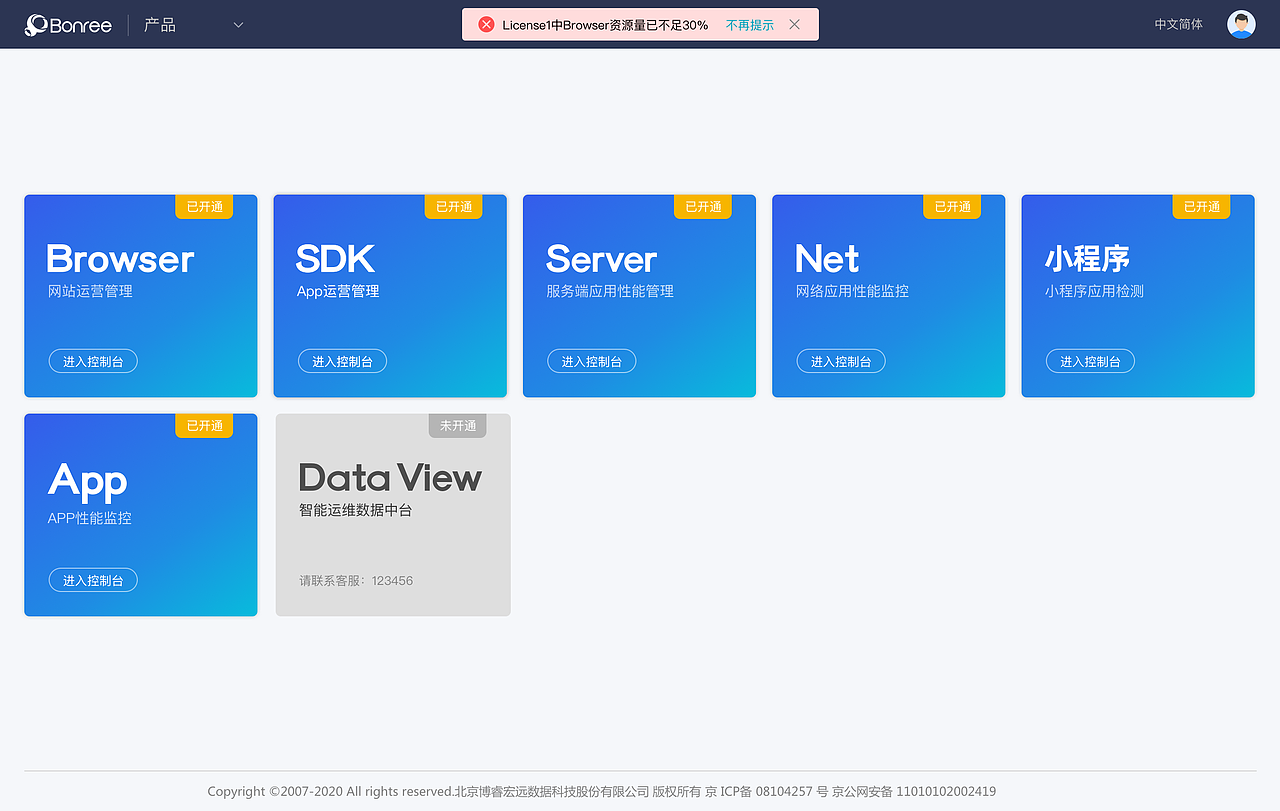1280x811 pixels.
Task: Enter the SDK console with 进入控制台
Action: (x=342, y=361)
